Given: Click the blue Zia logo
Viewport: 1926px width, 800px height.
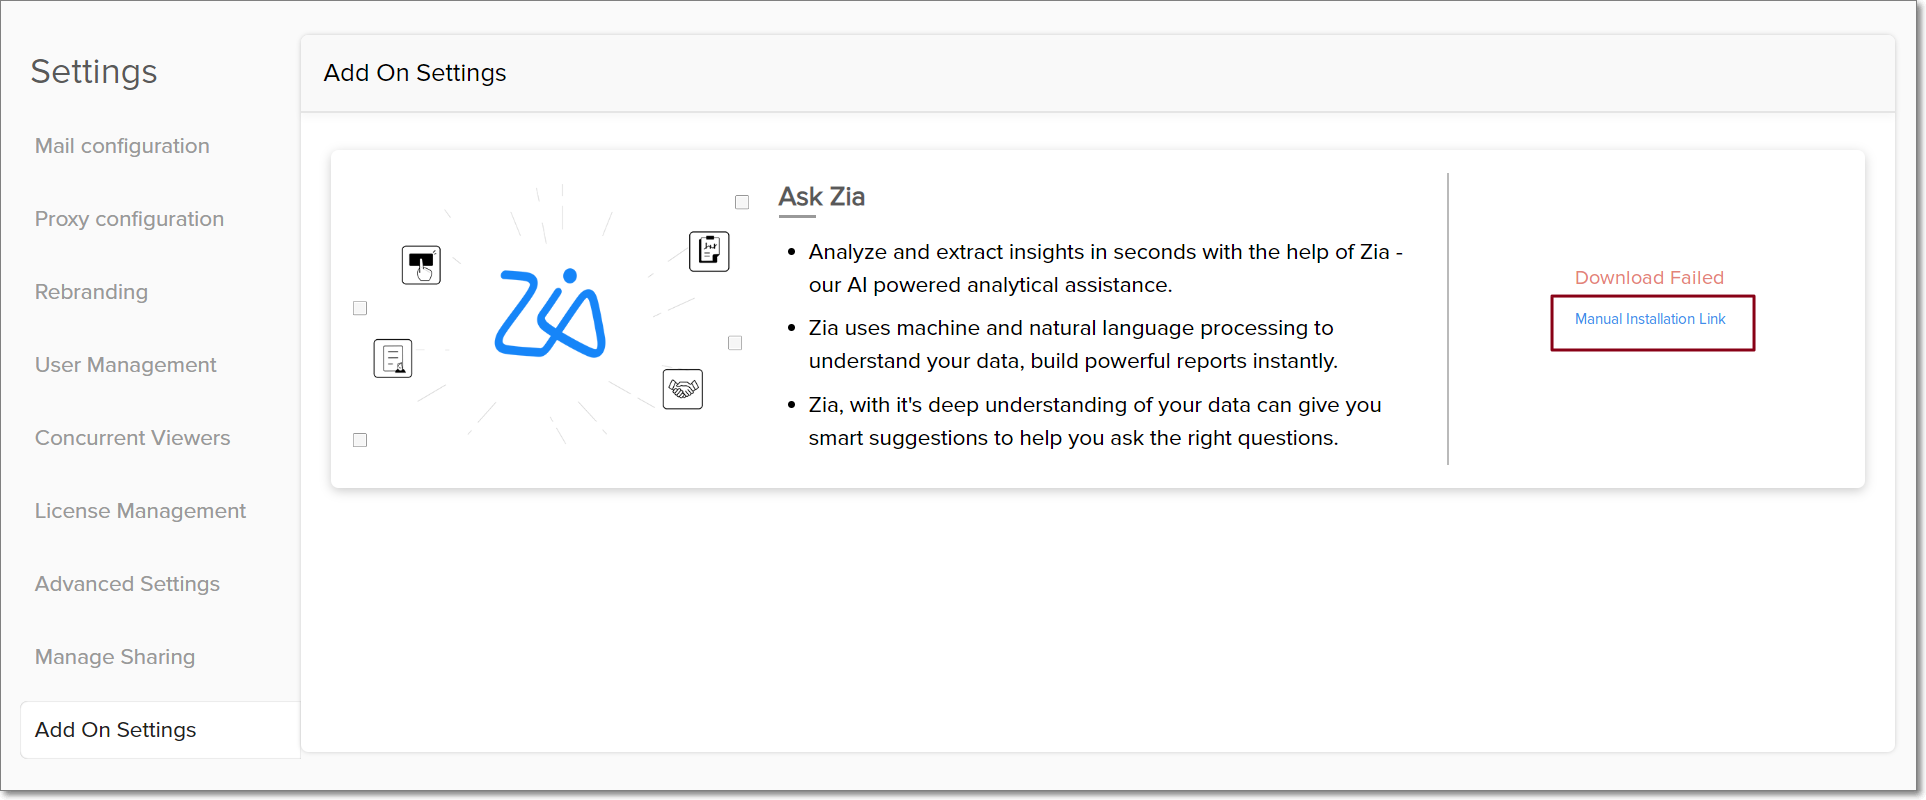Looking at the screenshot, I should 550,313.
